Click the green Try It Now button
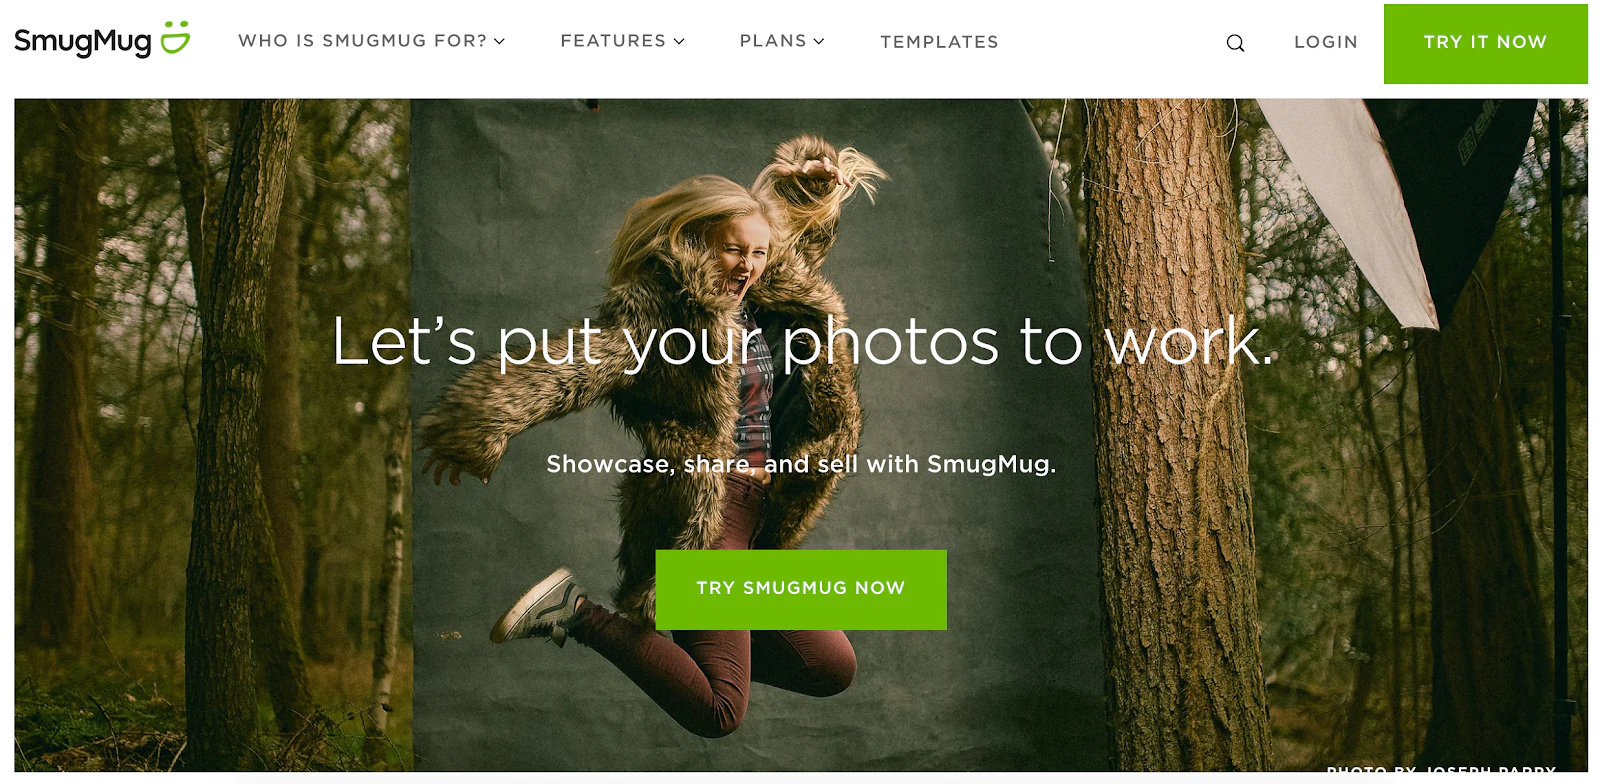The width and height of the screenshot is (1600, 784). (1485, 43)
